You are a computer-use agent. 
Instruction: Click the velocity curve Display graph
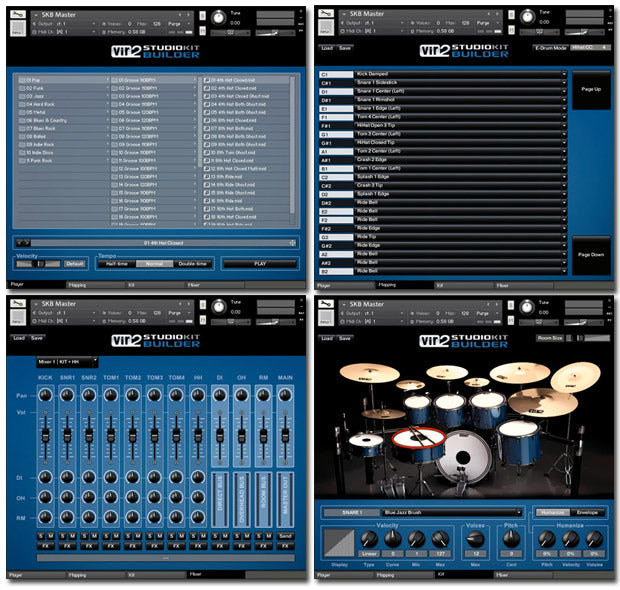click(339, 544)
